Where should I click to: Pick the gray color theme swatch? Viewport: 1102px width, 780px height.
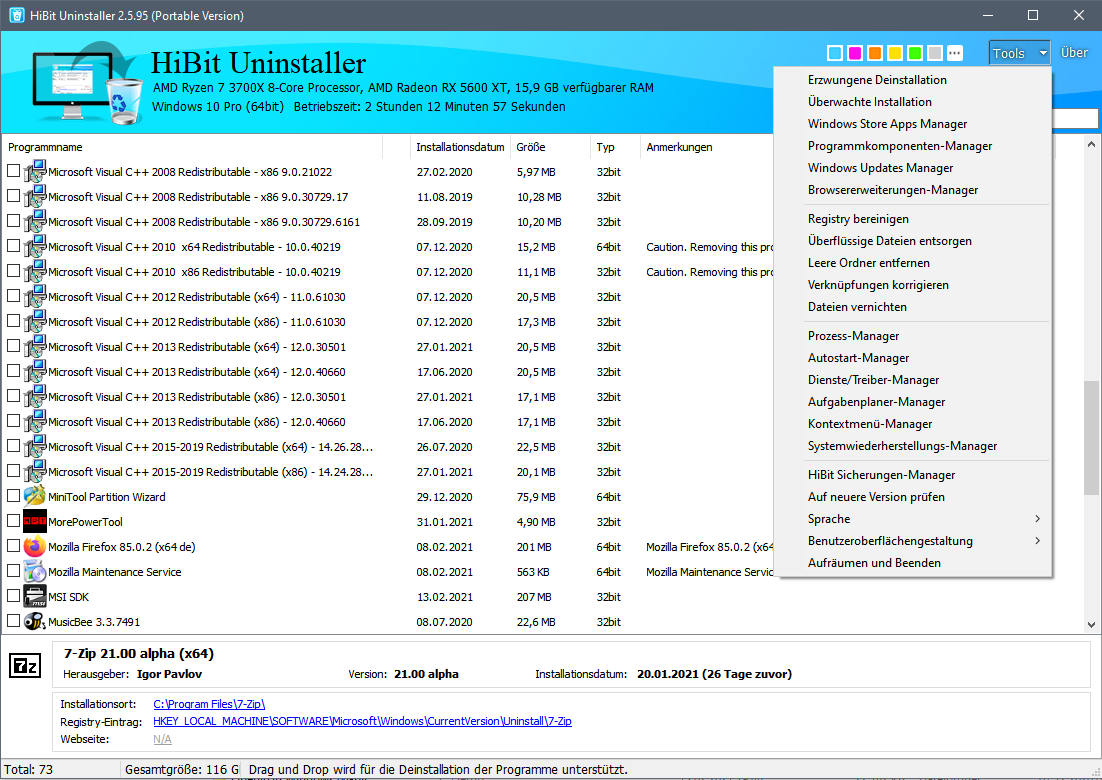coord(935,53)
